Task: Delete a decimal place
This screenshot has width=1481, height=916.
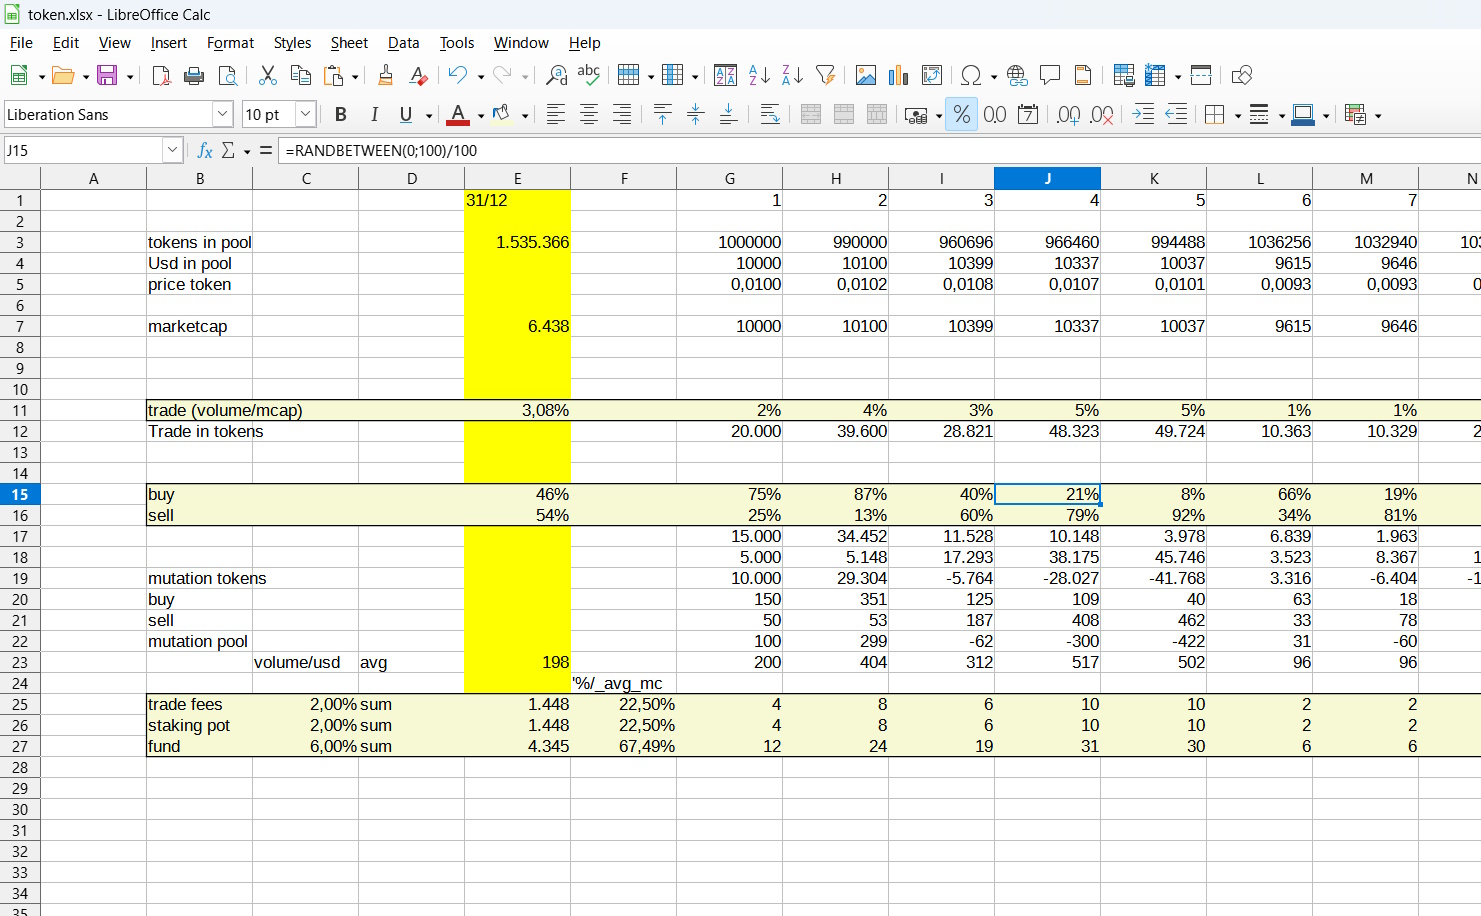Action: click(x=1101, y=115)
